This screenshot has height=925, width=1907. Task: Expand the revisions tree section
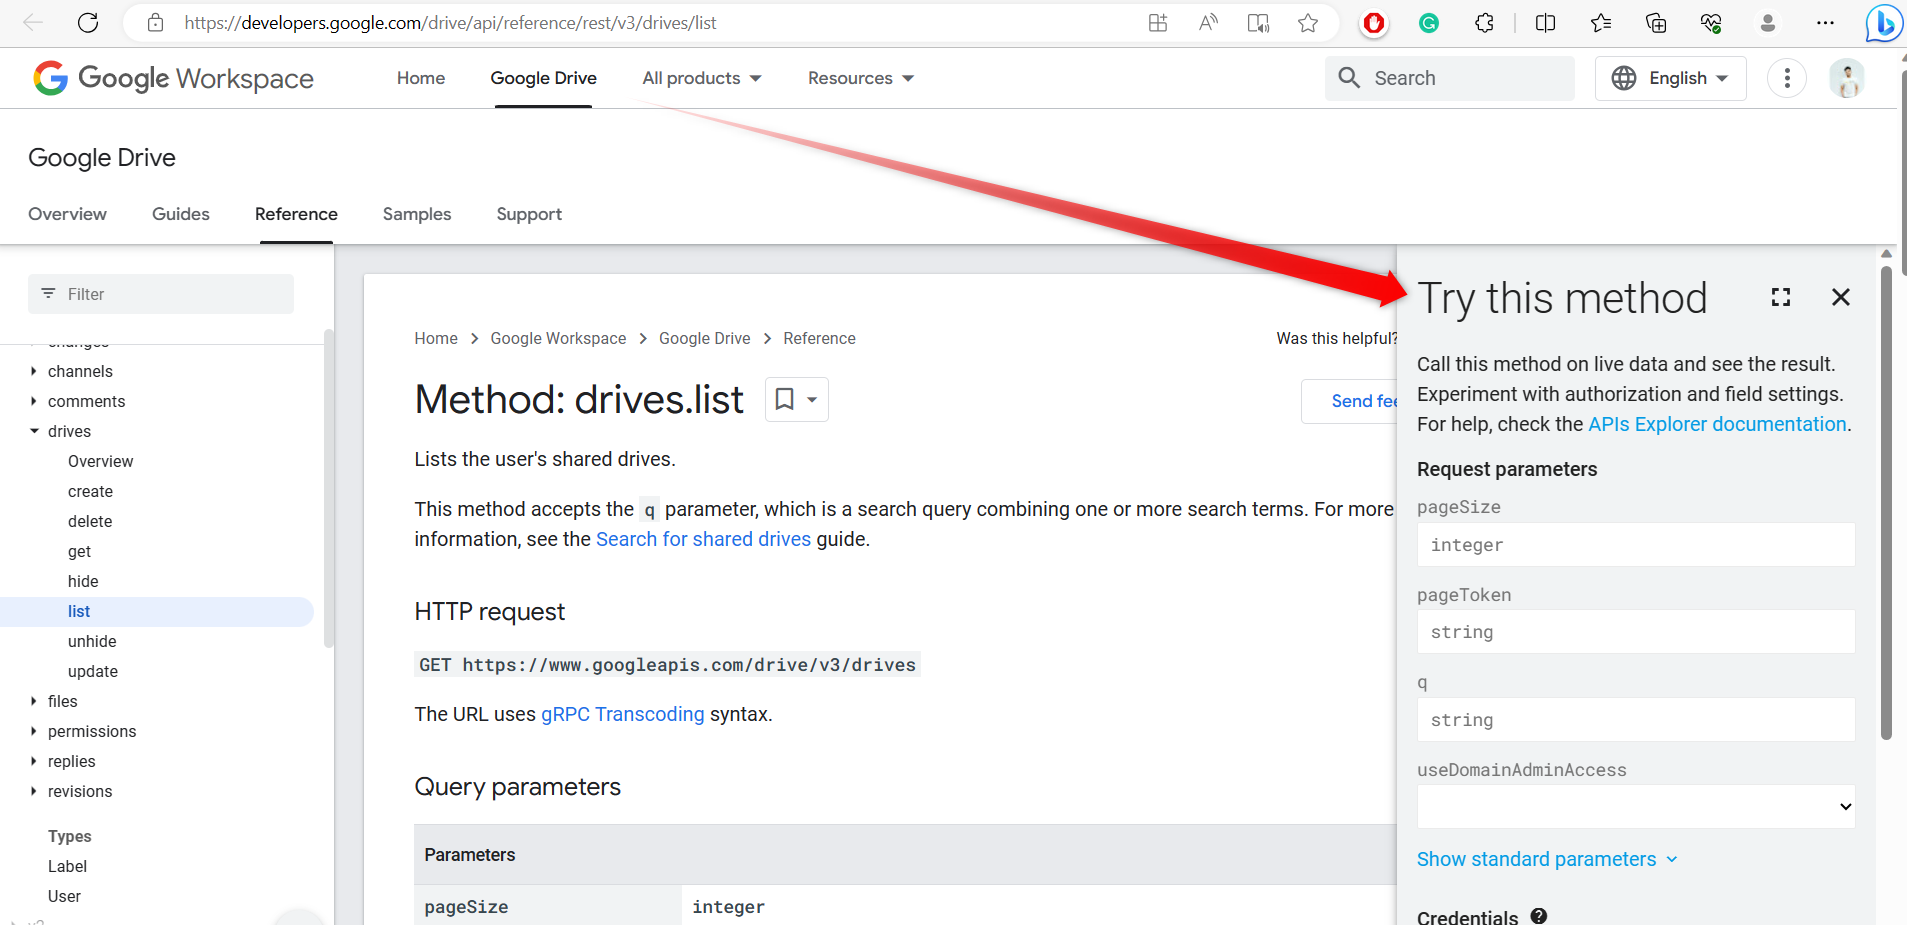click(34, 791)
